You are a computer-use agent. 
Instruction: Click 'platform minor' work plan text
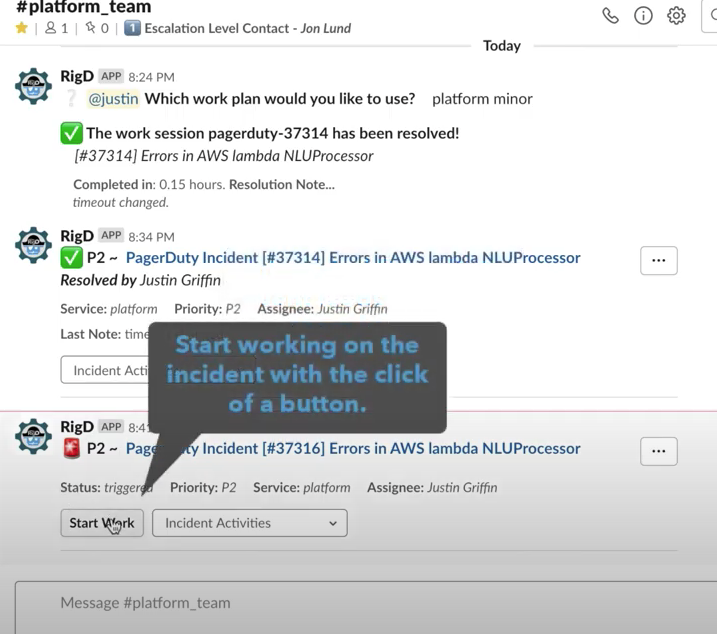(x=482, y=99)
